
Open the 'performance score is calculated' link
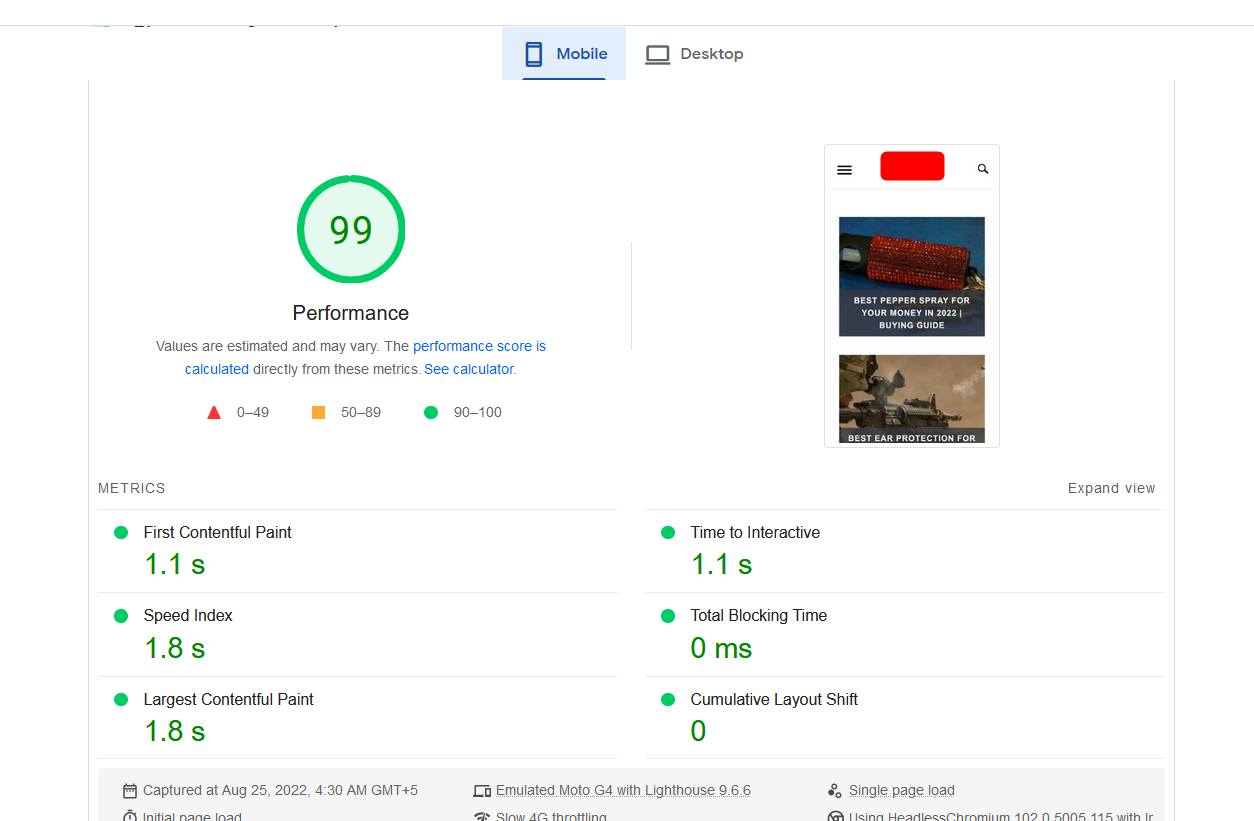pos(479,346)
